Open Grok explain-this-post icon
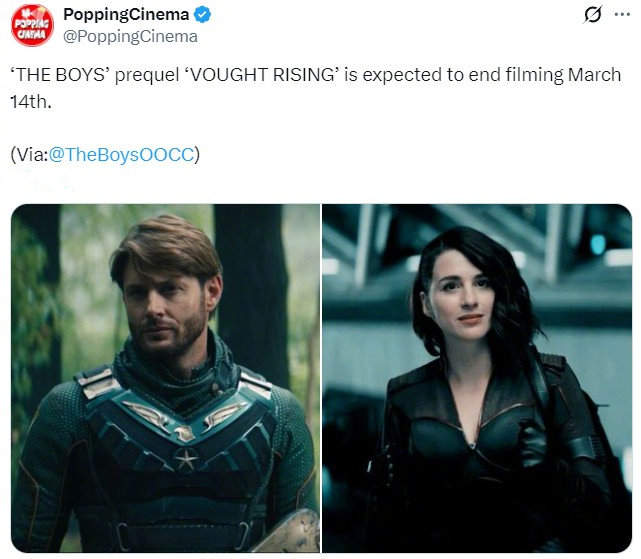The height and width of the screenshot is (559, 641). pyautogui.click(x=593, y=15)
